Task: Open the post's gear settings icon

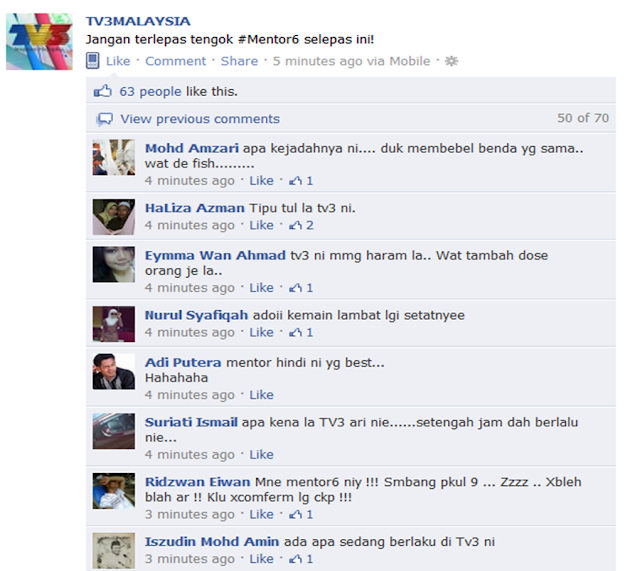Action: tap(451, 61)
